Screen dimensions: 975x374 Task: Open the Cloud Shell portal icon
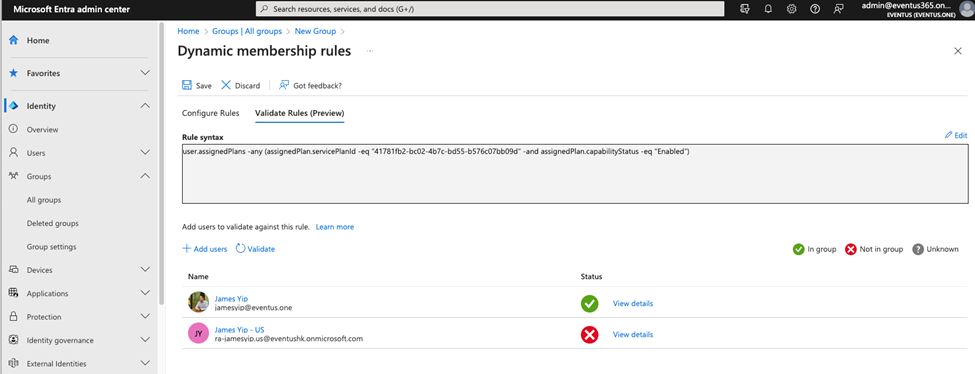(x=745, y=9)
